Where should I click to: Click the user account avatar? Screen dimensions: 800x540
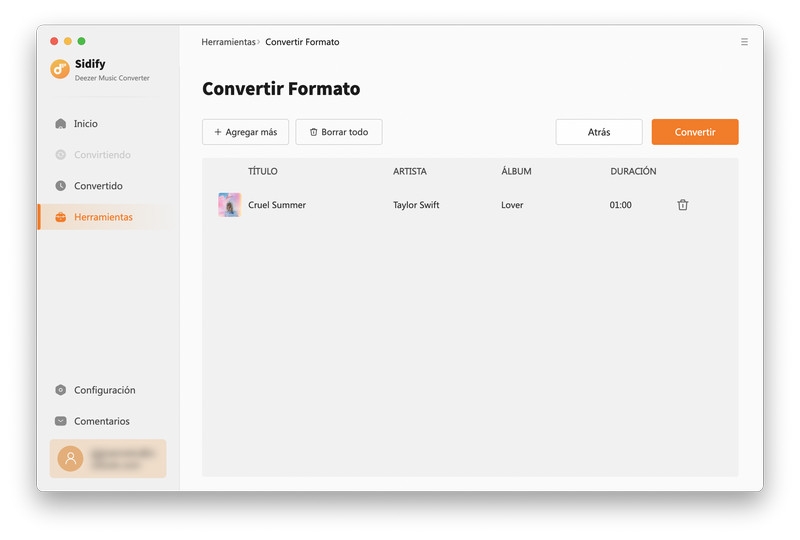[x=70, y=458]
